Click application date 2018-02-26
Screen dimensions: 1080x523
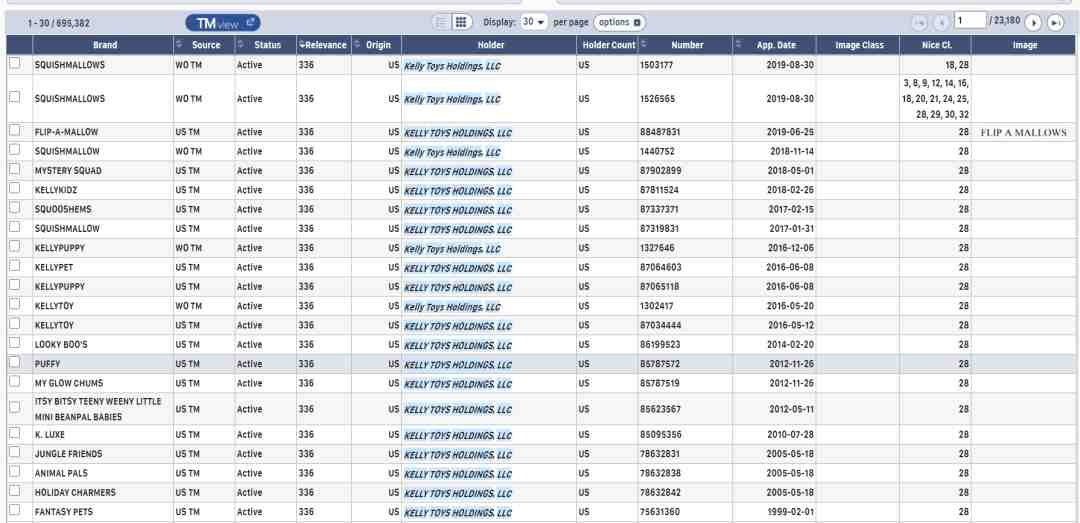coord(791,190)
